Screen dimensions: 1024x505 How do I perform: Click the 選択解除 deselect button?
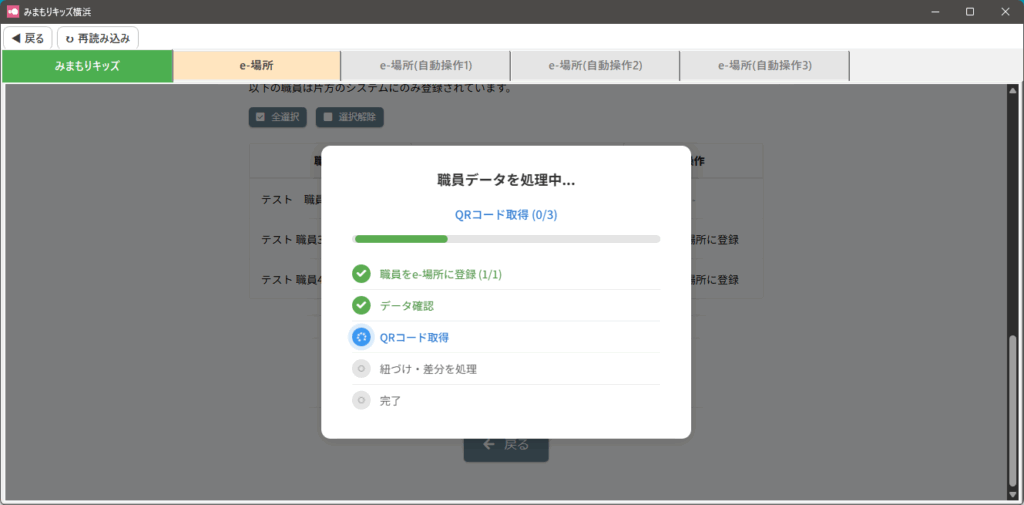click(x=349, y=117)
